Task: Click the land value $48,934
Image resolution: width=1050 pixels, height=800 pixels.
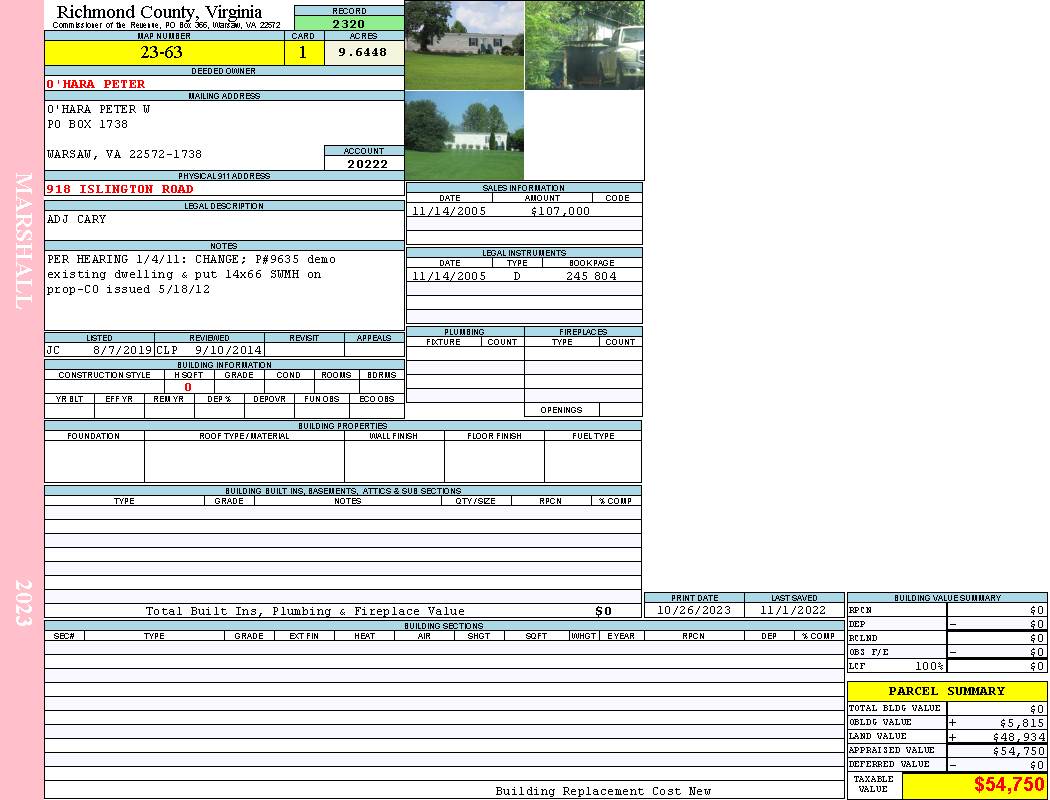Action: [x=1018, y=736]
